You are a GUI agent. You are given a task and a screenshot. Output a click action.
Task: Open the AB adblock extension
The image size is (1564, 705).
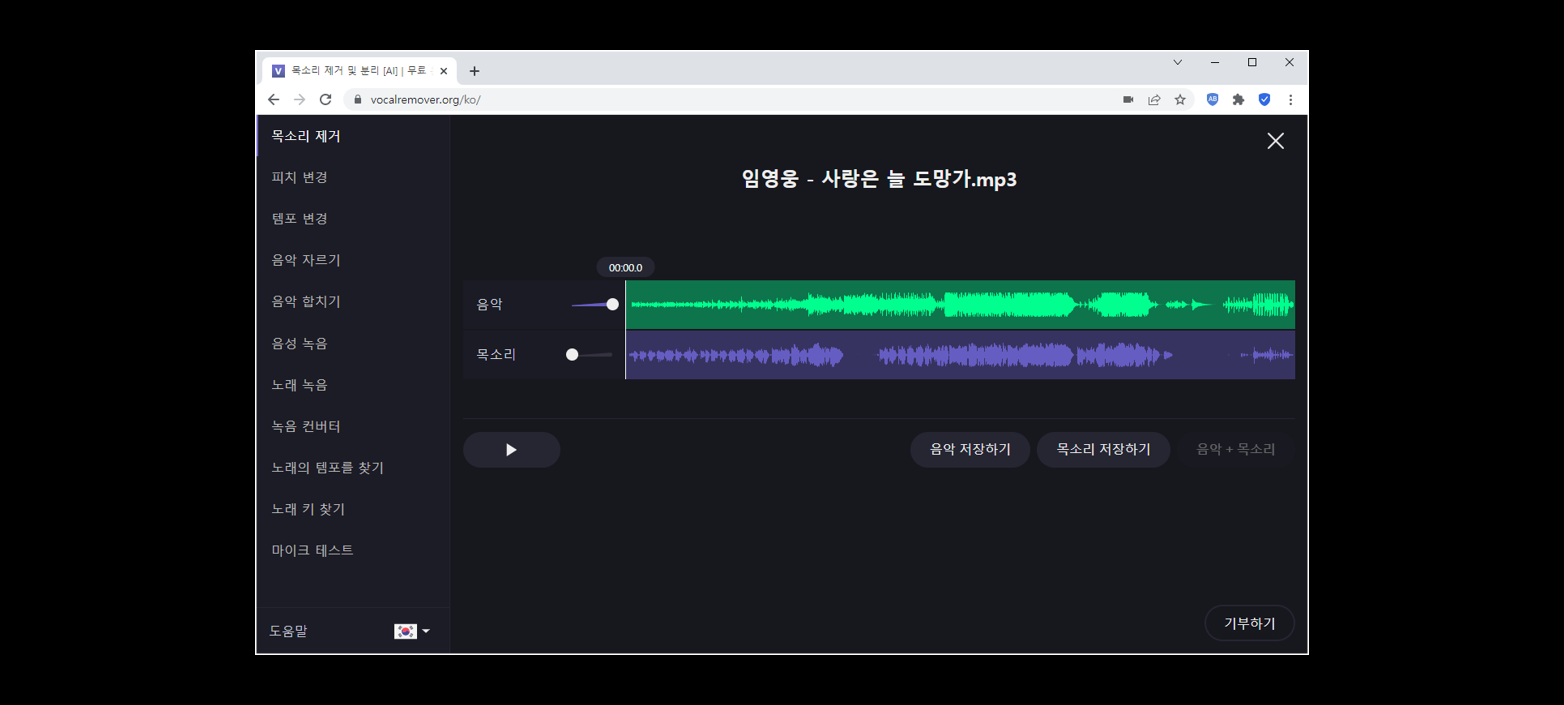click(1212, 100)
